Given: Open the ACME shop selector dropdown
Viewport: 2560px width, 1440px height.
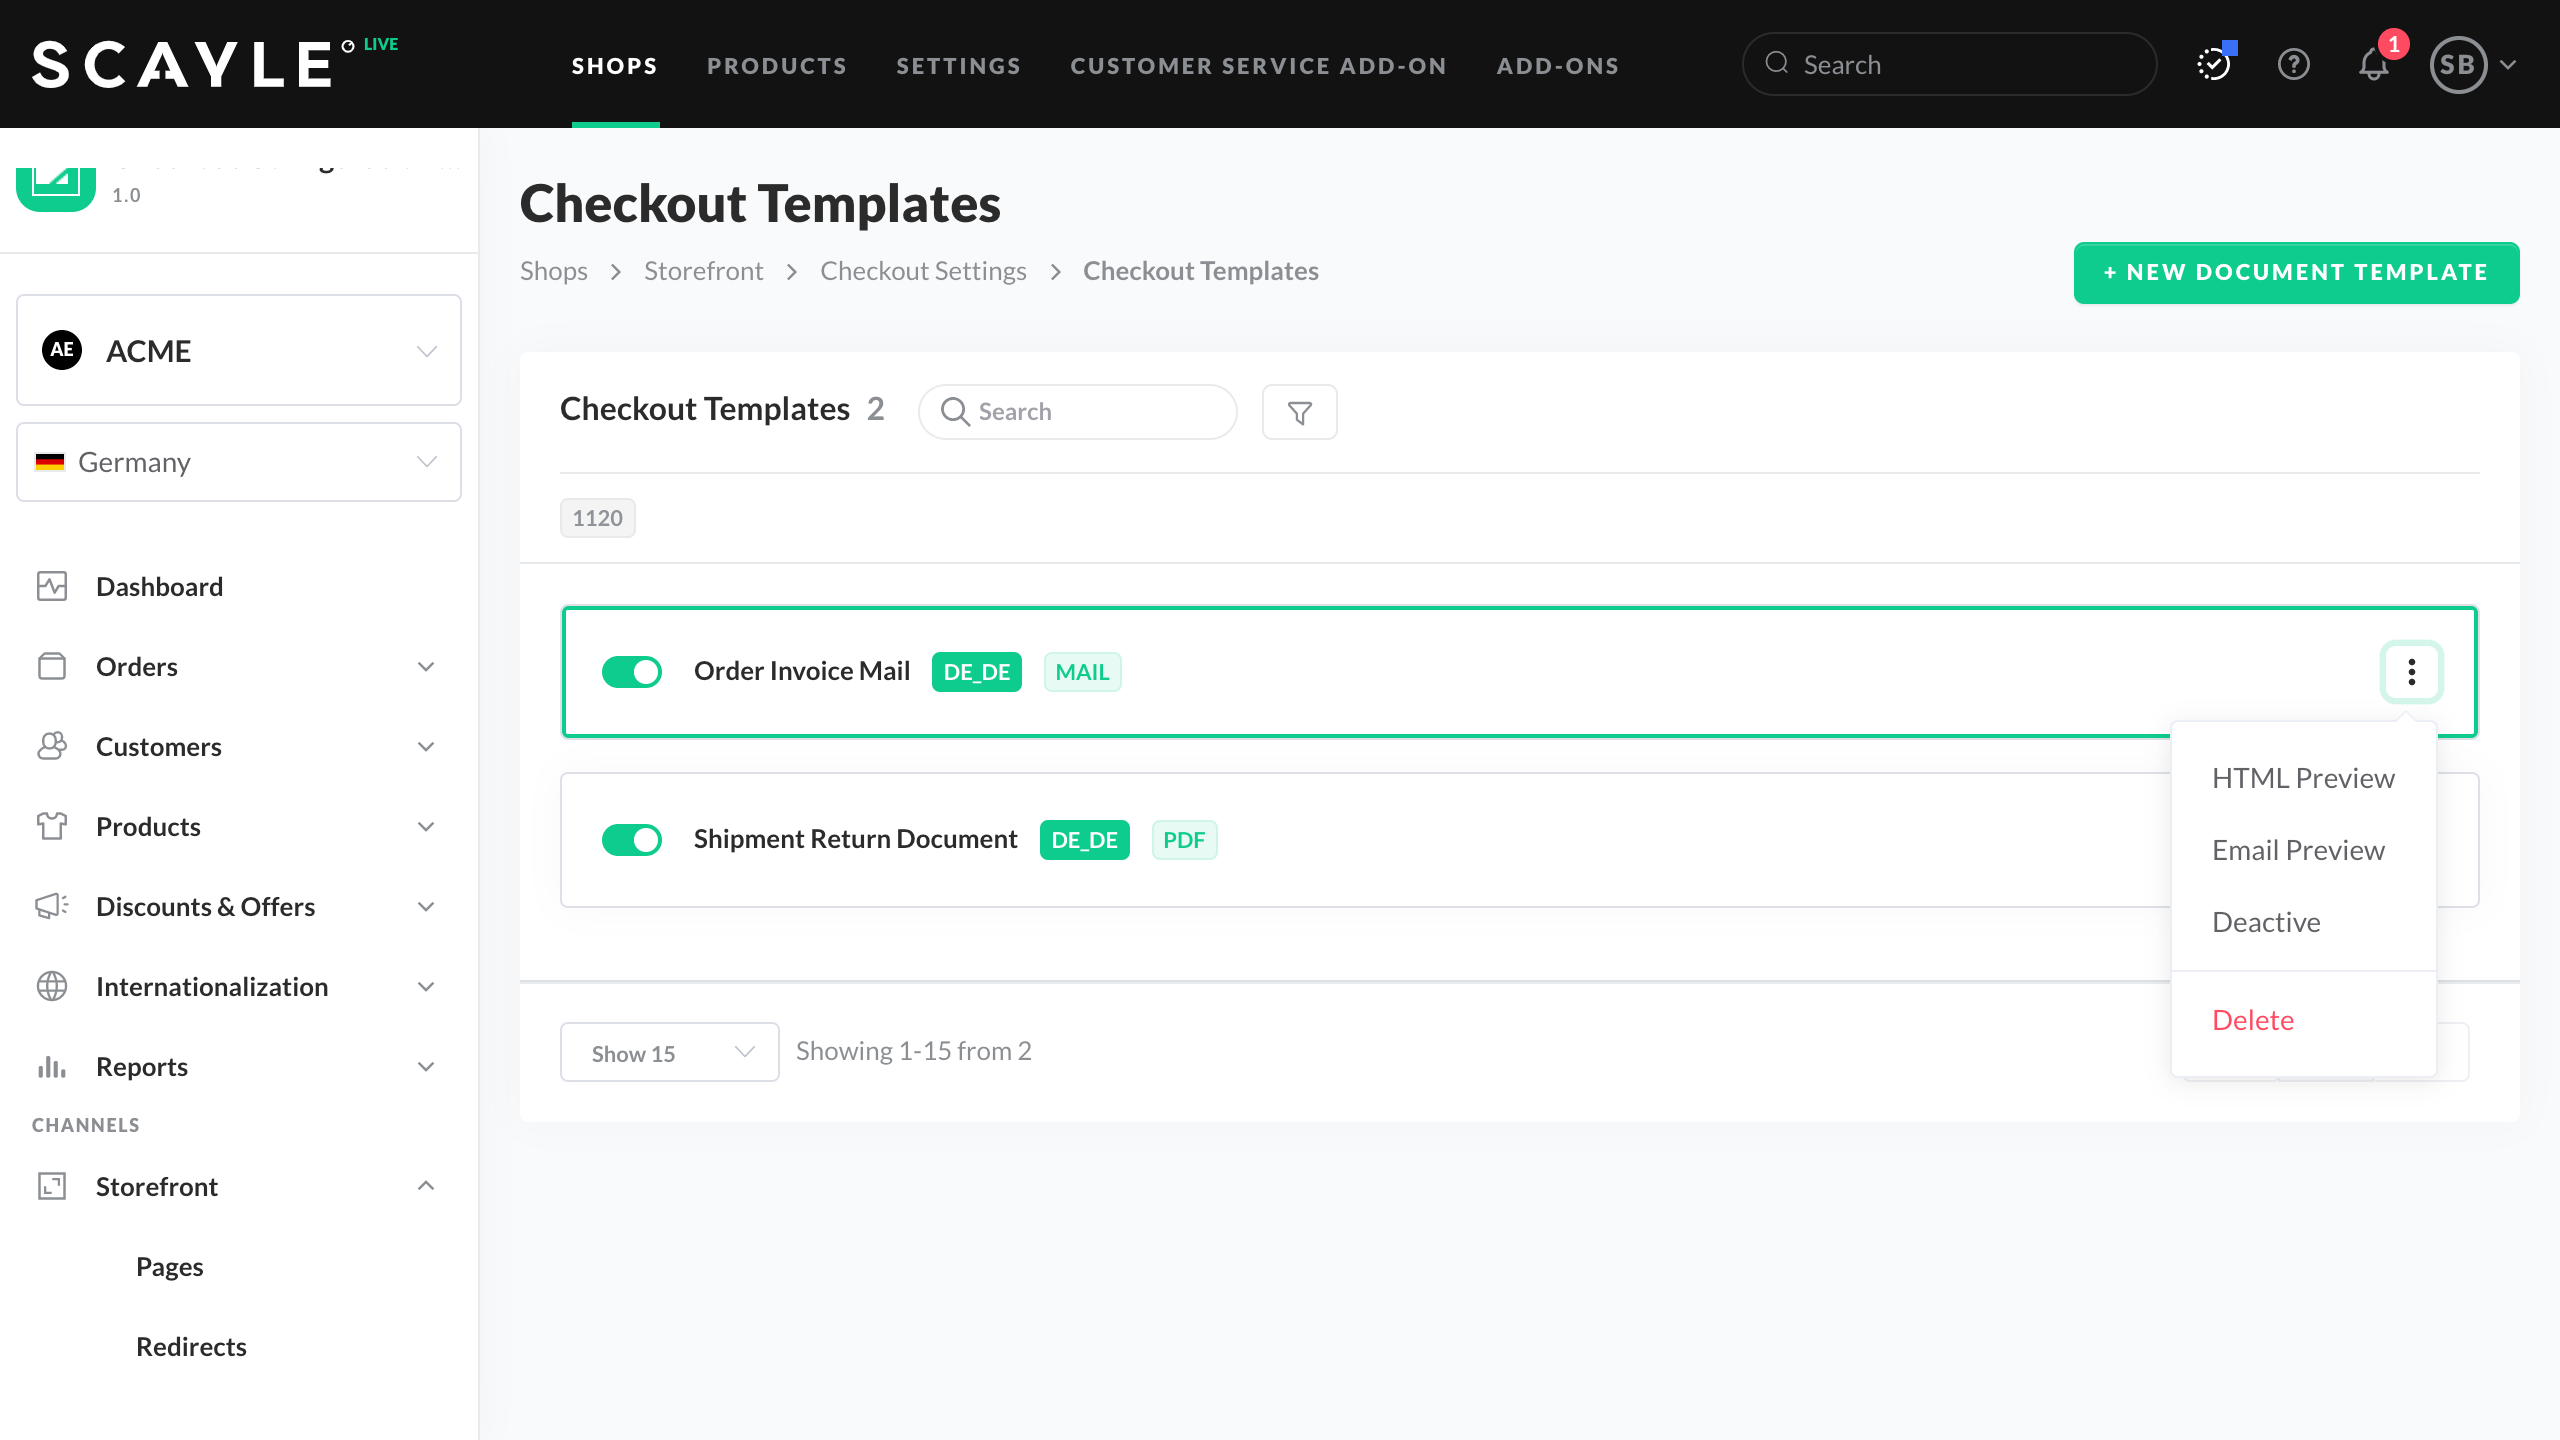Looking at the screenshot, I should point(239,350).
